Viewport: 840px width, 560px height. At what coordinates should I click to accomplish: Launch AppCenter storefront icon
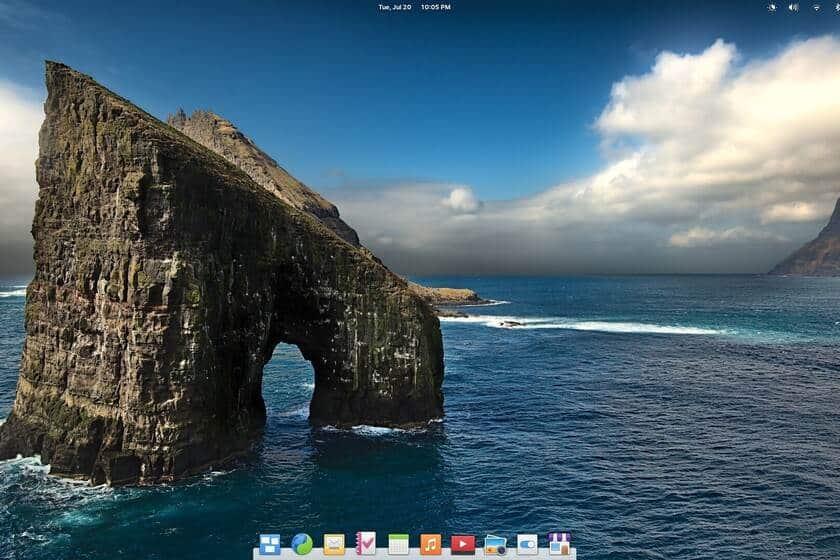point(559,544)
